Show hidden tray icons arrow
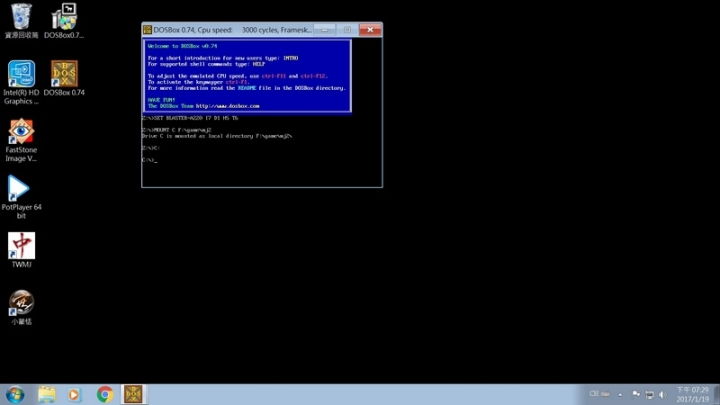This screenshot has width=720, height=405. pyautogui.click(x=620, y=394)
